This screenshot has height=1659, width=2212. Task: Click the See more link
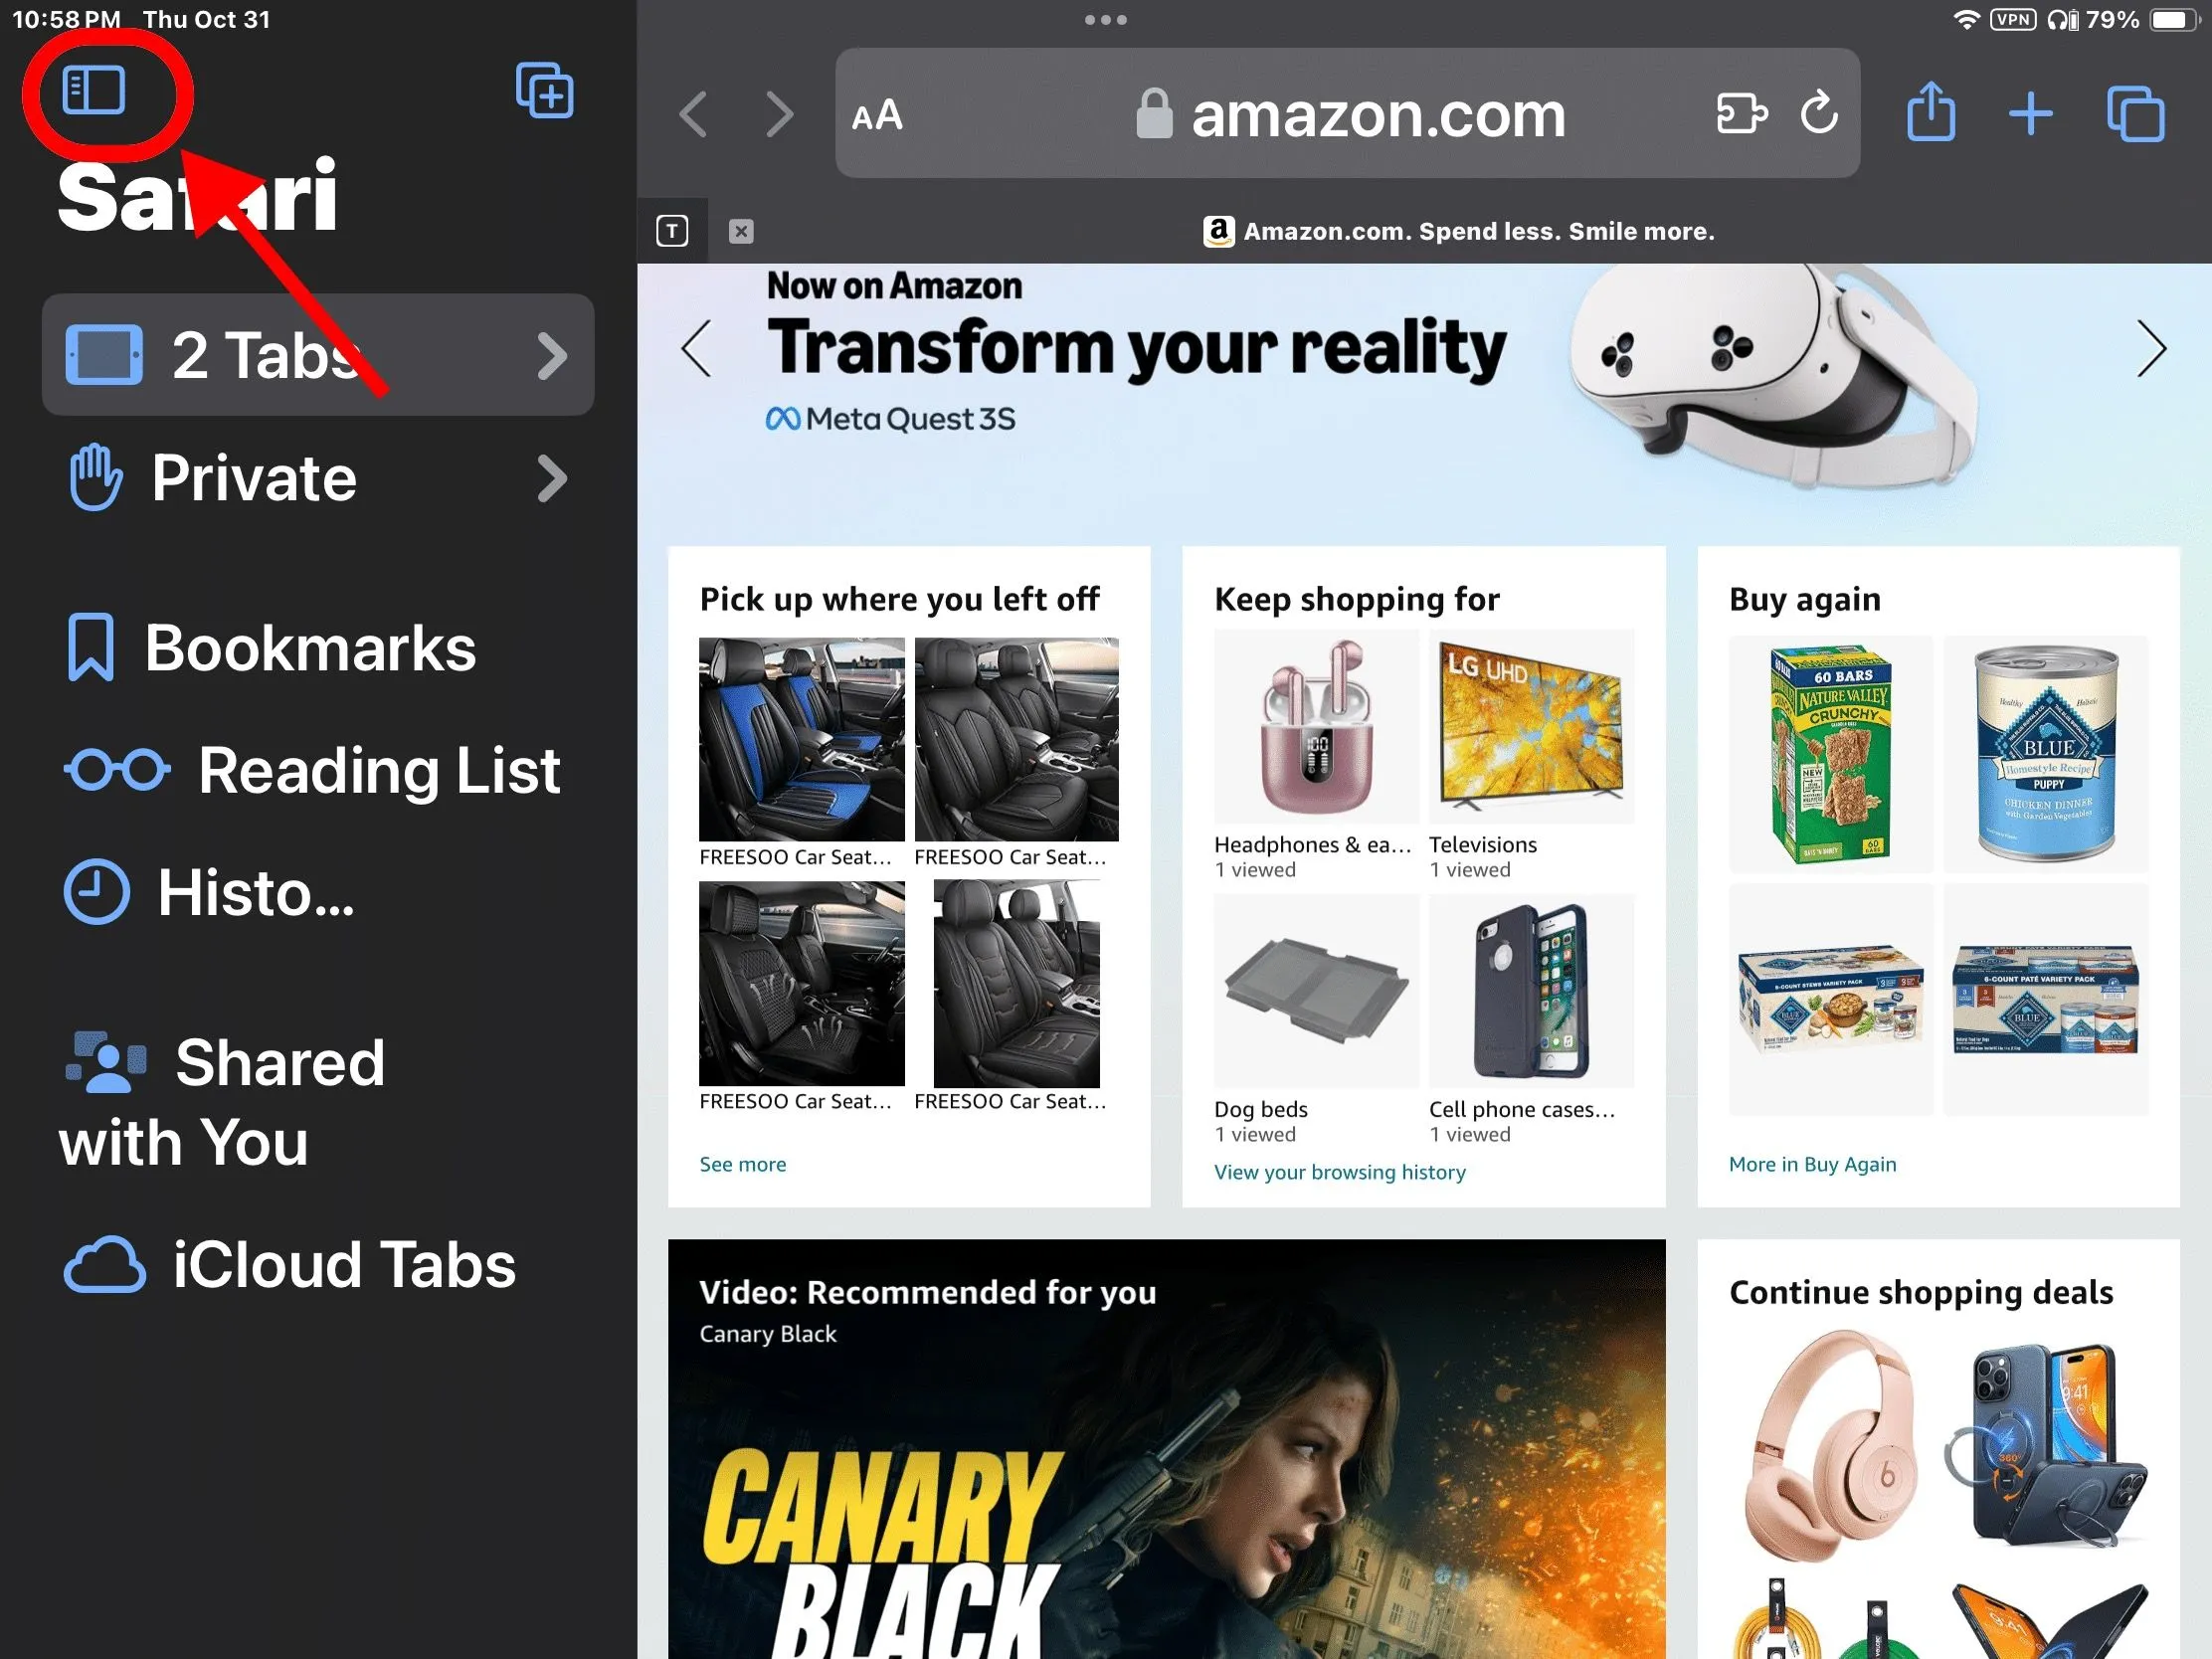[x=743, y=1164]
